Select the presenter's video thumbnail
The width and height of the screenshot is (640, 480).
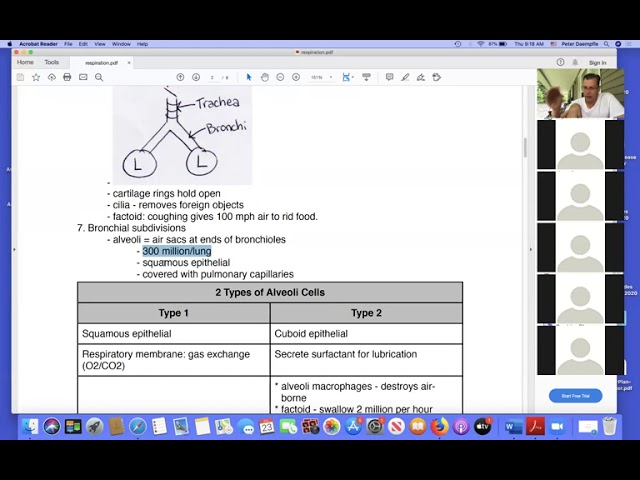pyautogui.click(x=580, y=93)
